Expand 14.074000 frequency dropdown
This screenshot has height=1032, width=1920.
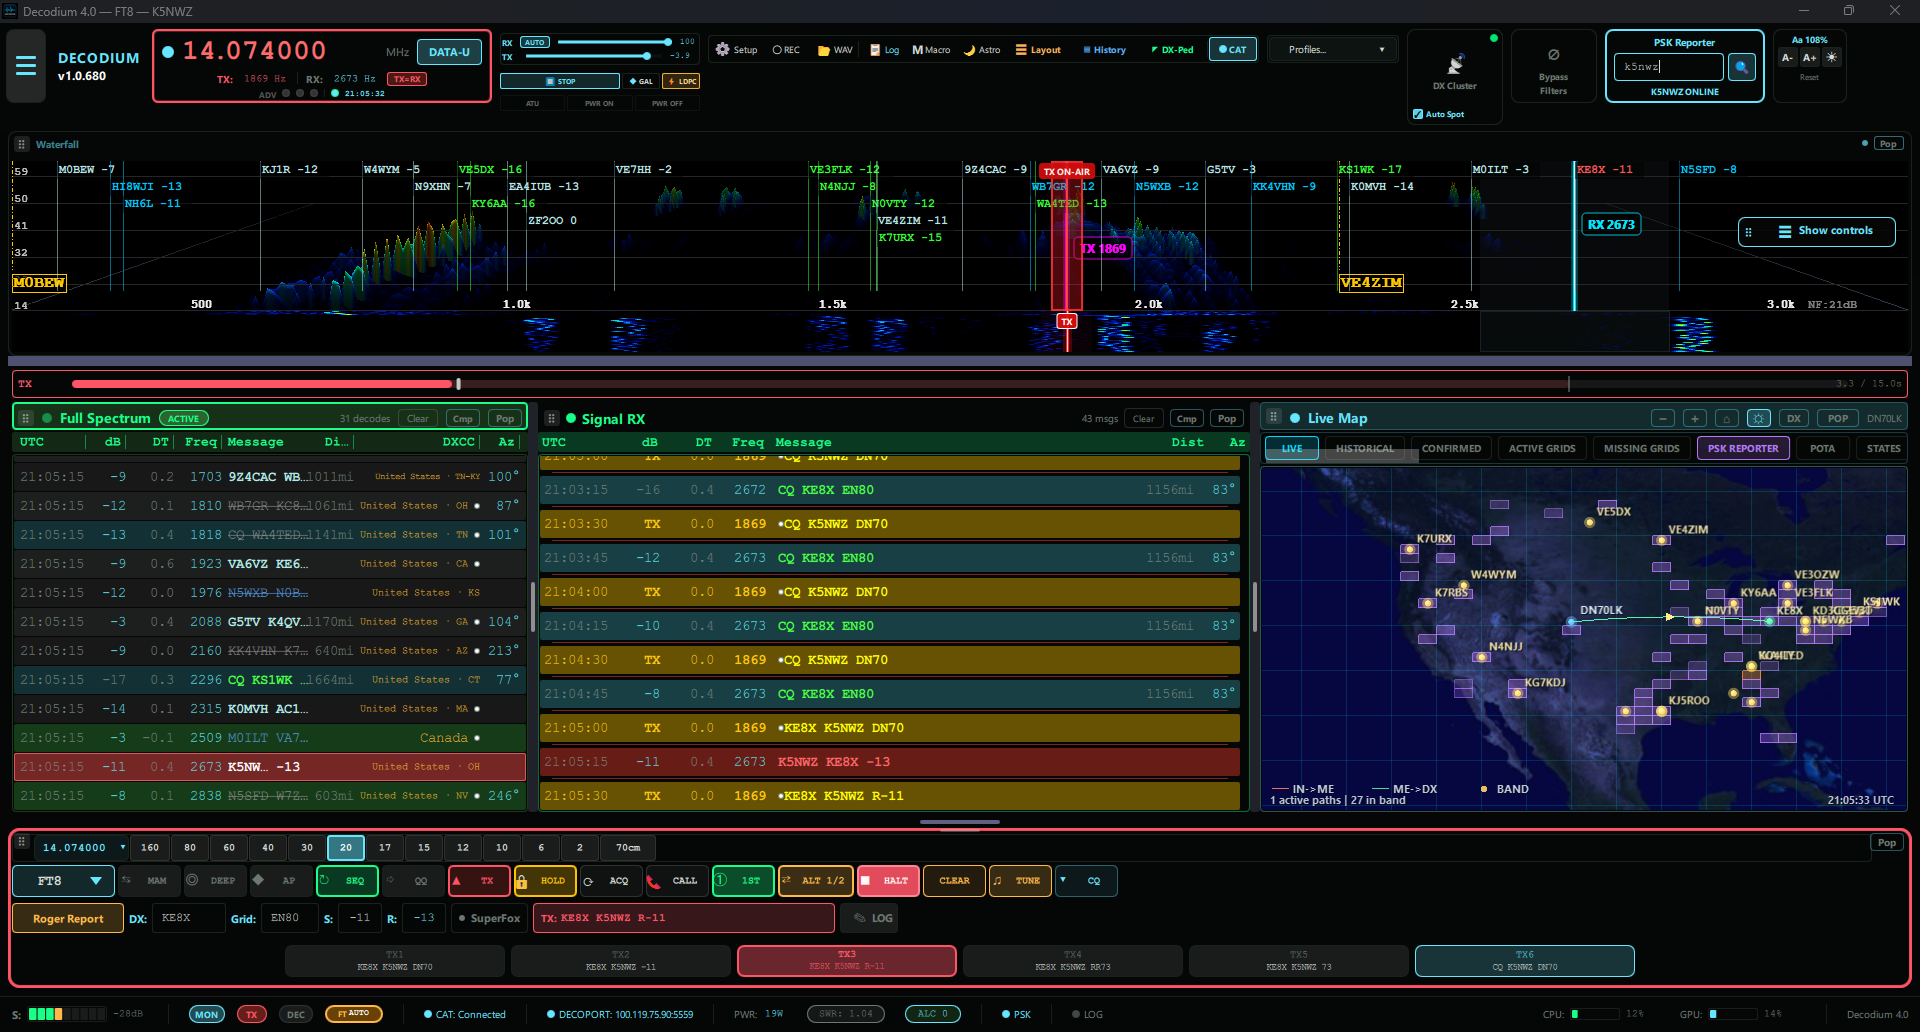tap(123, 847)
